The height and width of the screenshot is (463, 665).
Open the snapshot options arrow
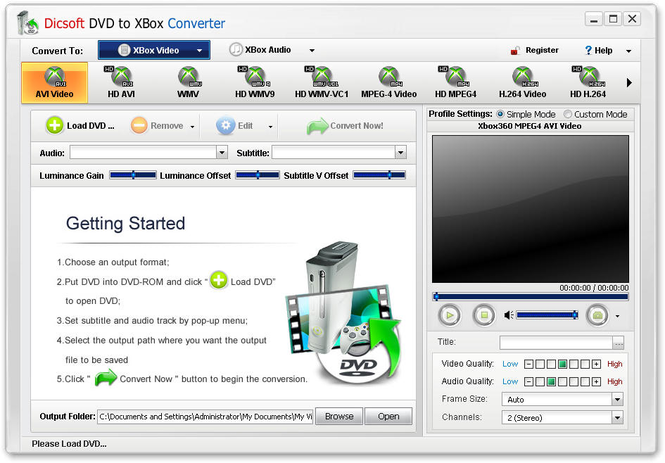click(618, 316)
